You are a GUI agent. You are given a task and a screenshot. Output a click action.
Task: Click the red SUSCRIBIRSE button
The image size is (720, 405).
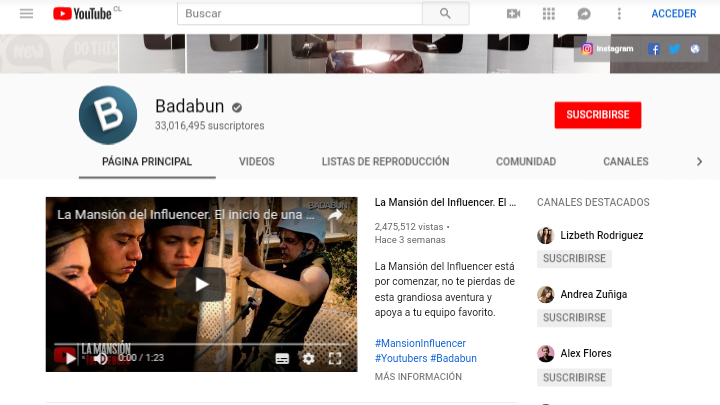coord(597,115)
